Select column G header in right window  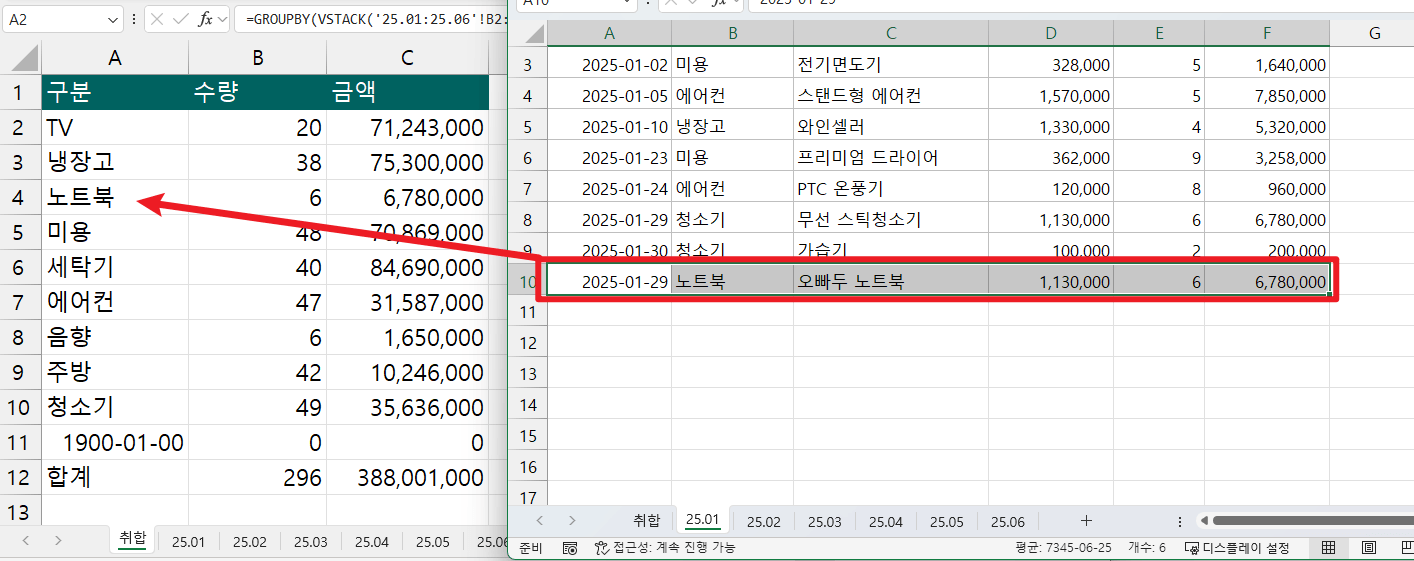[x=1374, y=33]
